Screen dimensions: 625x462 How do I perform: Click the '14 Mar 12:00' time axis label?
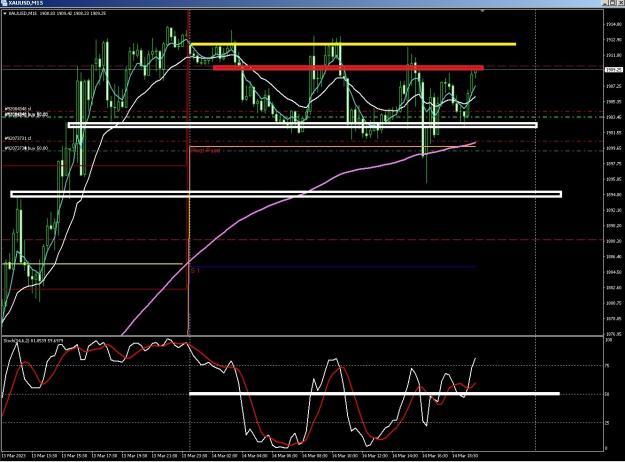pos(375,455)
